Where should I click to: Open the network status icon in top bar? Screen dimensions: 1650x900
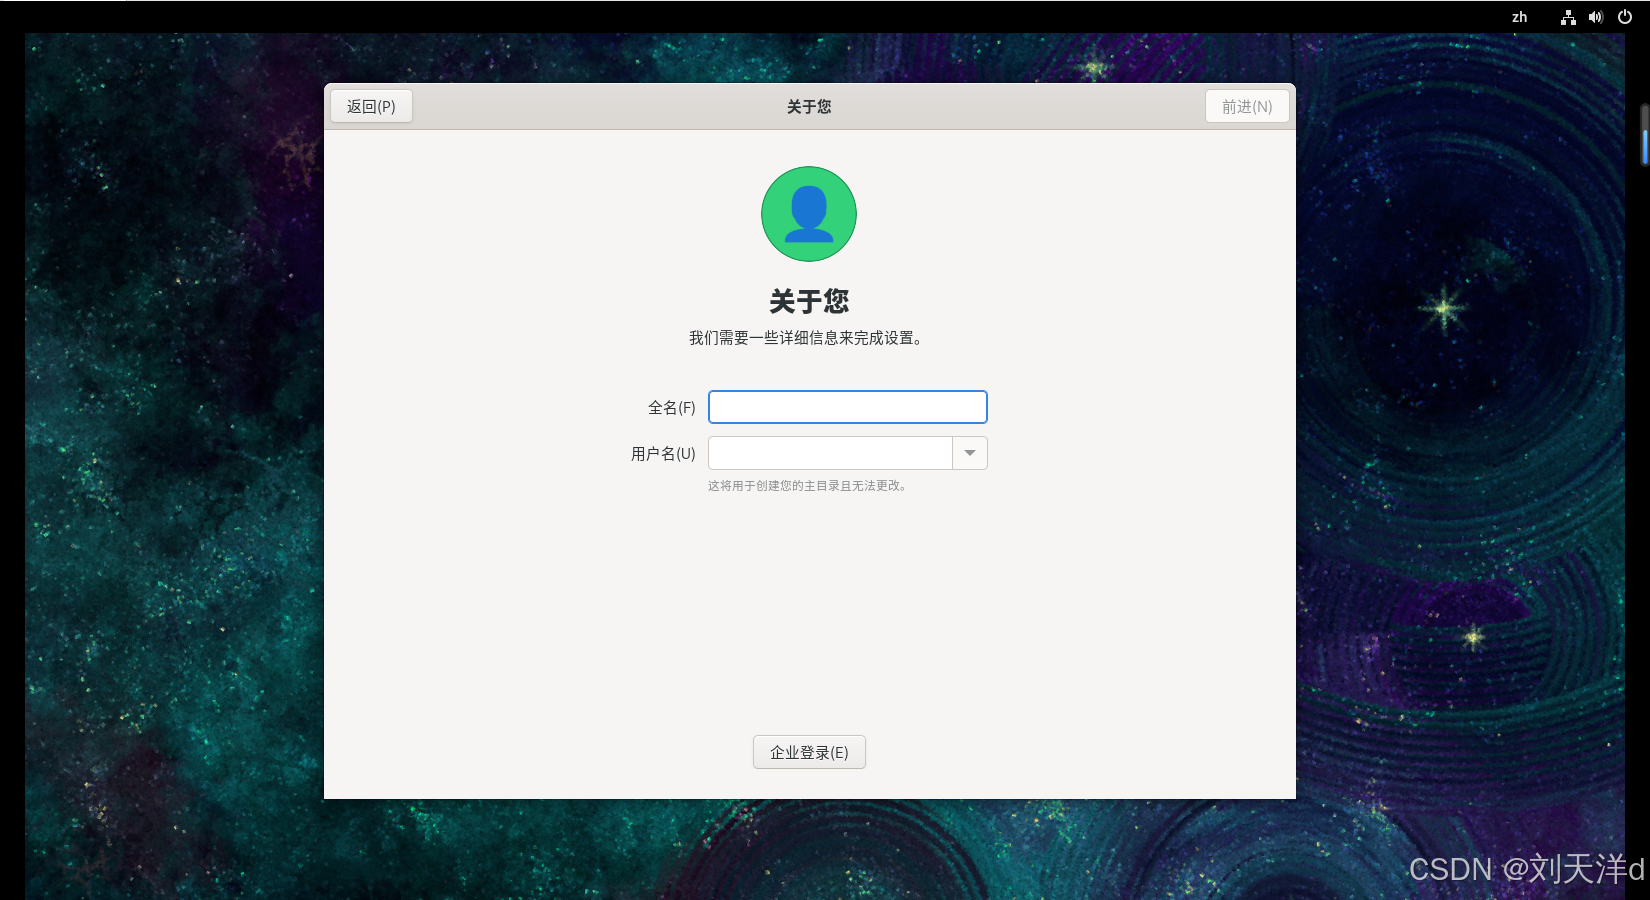pyautogui.click(x=1568, y=17)
